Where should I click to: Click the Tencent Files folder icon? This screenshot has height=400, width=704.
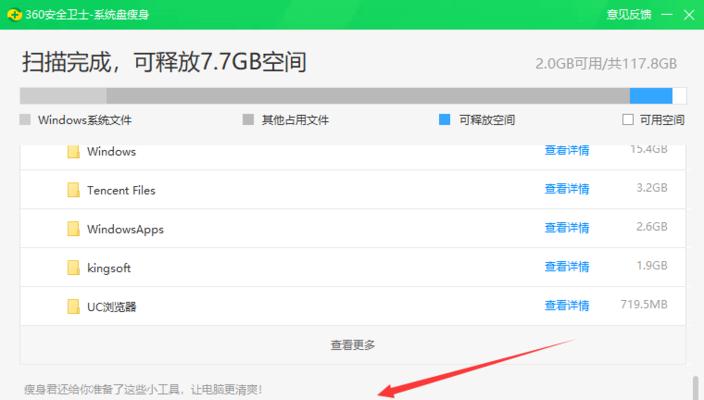pos(73,190)
